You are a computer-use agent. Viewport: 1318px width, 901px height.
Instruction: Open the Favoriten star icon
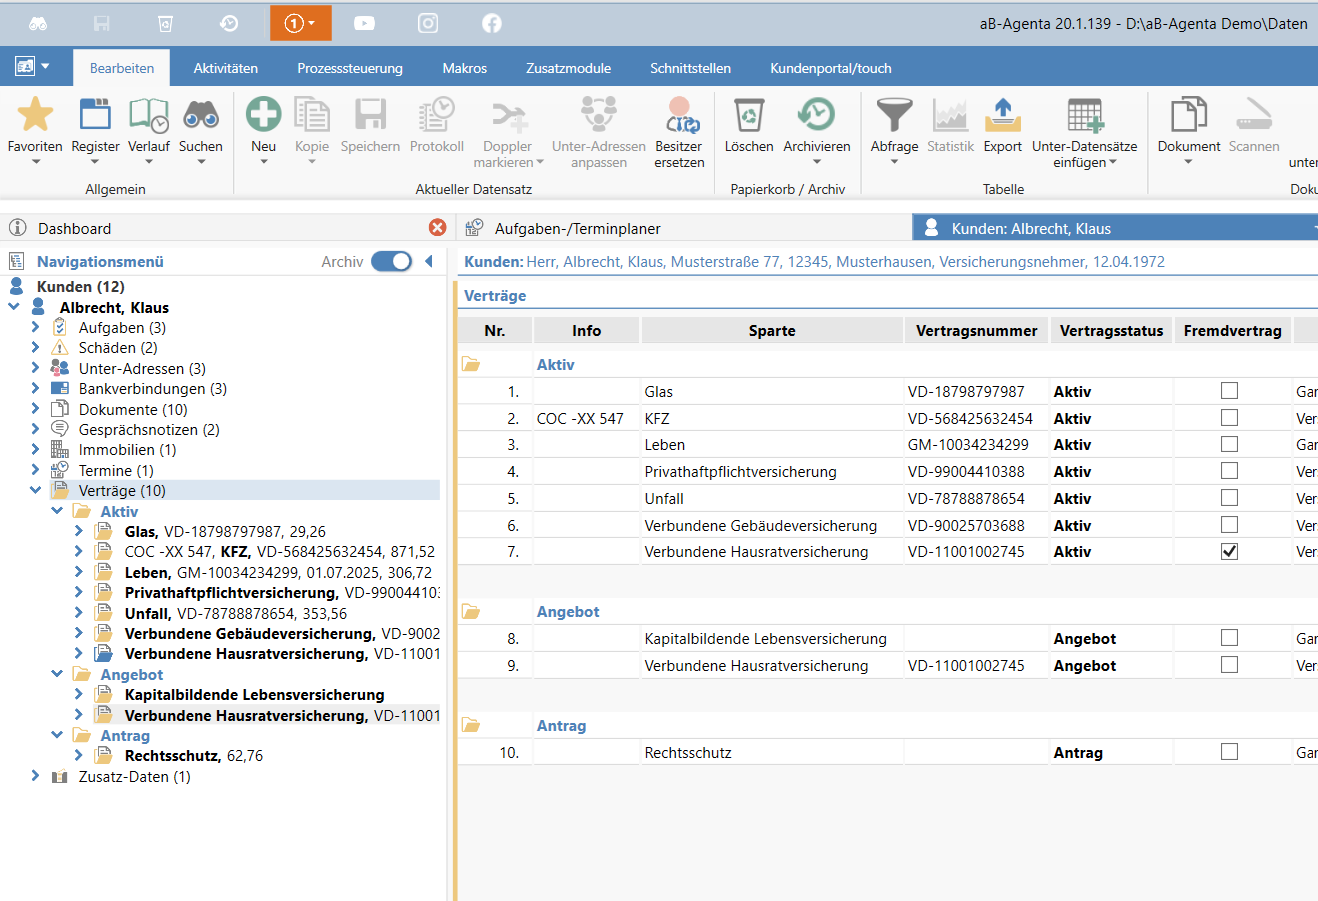point(35,115)
